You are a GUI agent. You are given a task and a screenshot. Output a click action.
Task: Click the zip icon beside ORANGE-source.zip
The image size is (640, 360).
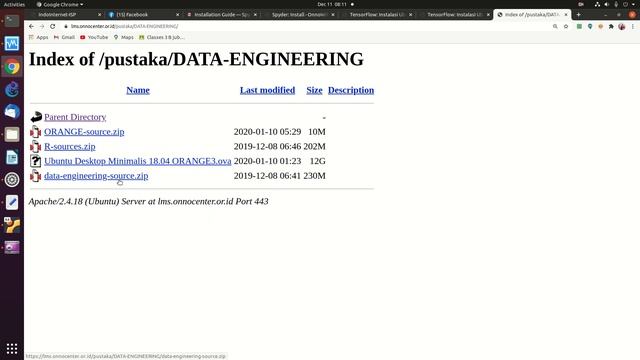pyautogui.click(x=36, y=132)
